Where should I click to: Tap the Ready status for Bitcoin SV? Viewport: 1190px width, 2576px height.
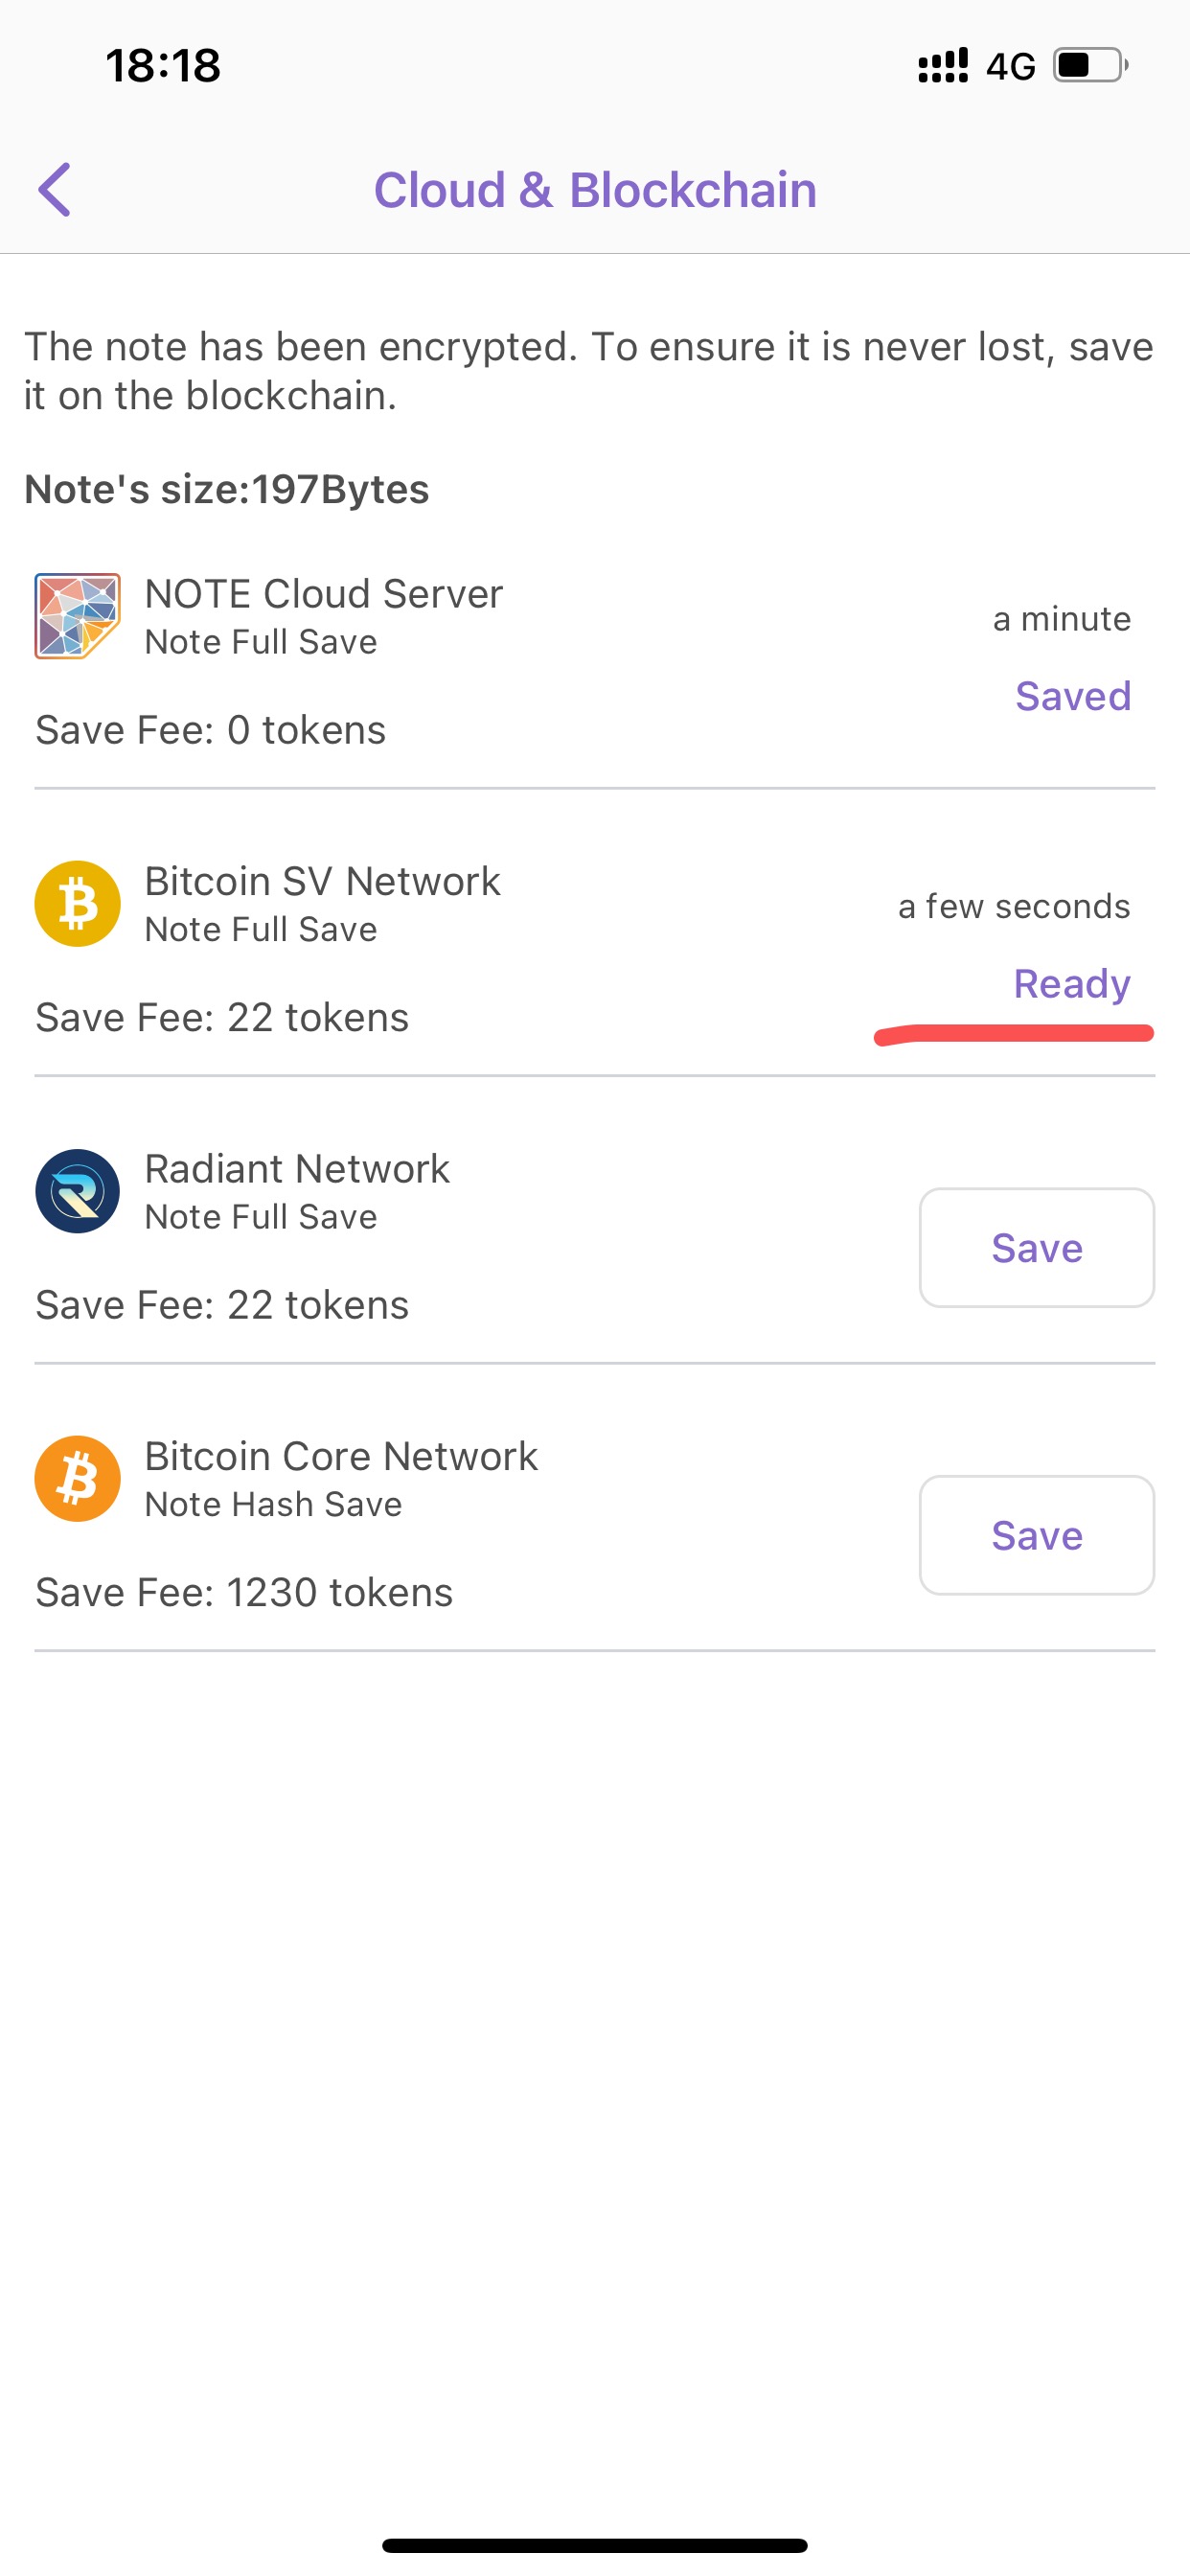tap(1072, 984)
